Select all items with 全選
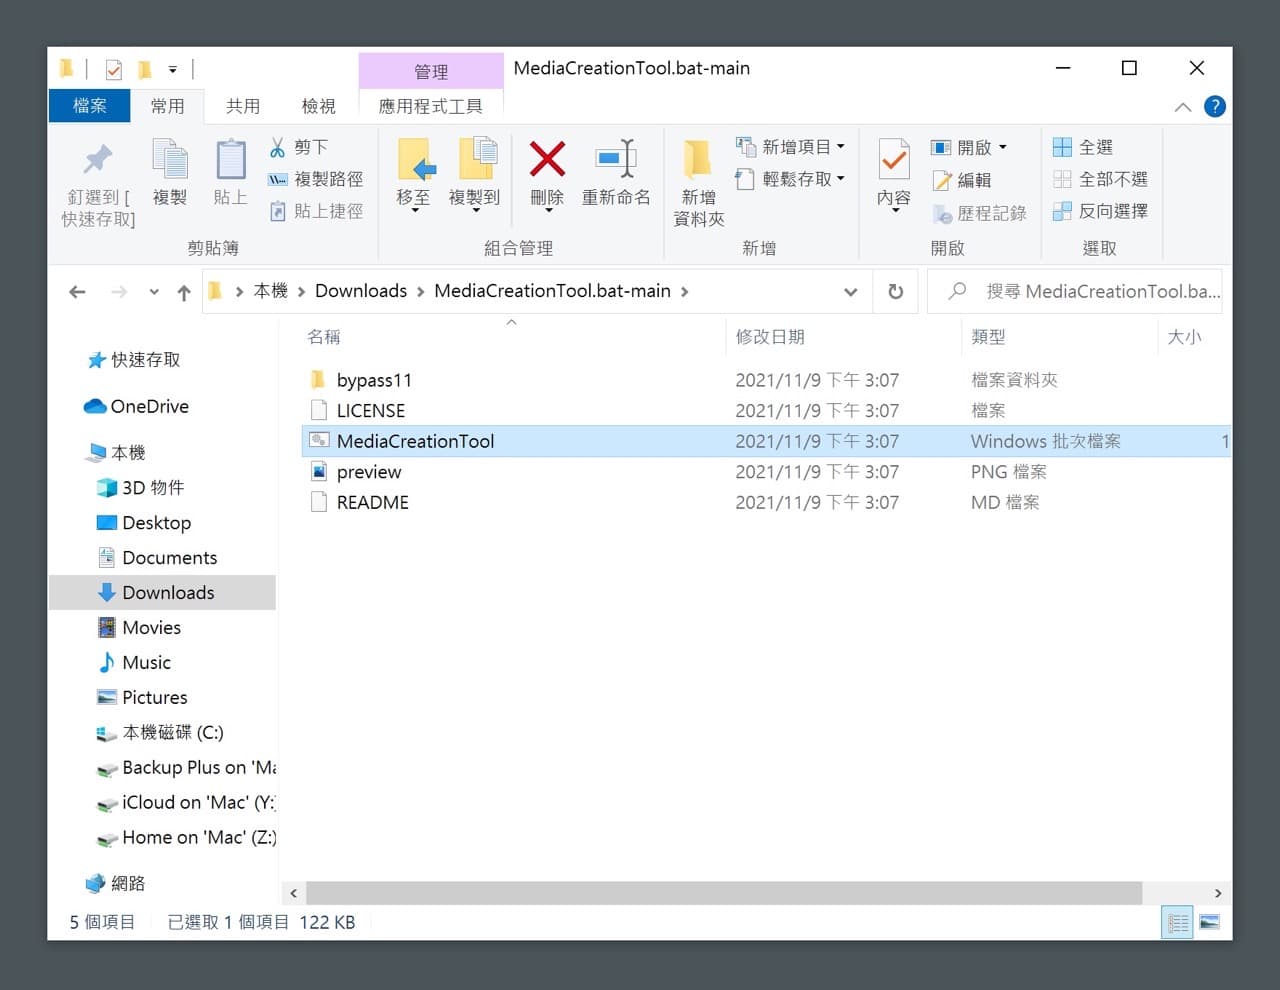 (1083, 147)
